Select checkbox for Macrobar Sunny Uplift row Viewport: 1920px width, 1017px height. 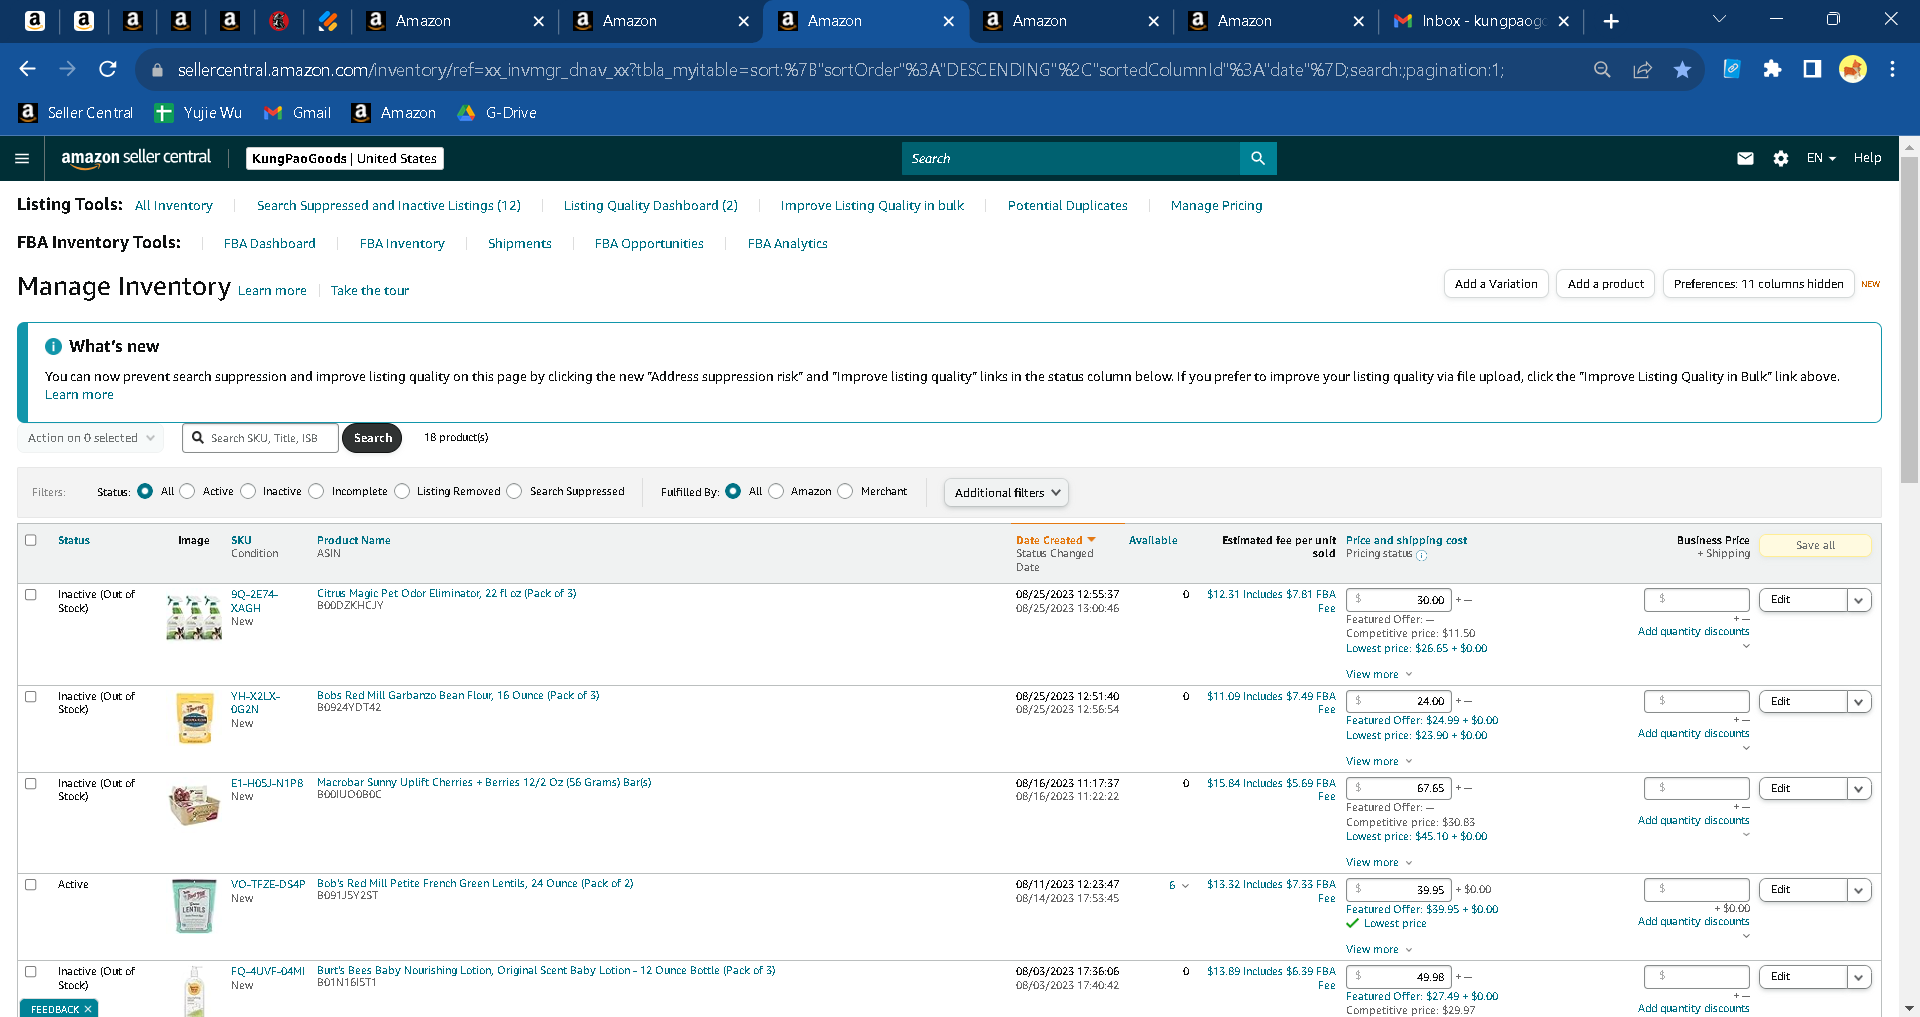[x=31, y=783]
